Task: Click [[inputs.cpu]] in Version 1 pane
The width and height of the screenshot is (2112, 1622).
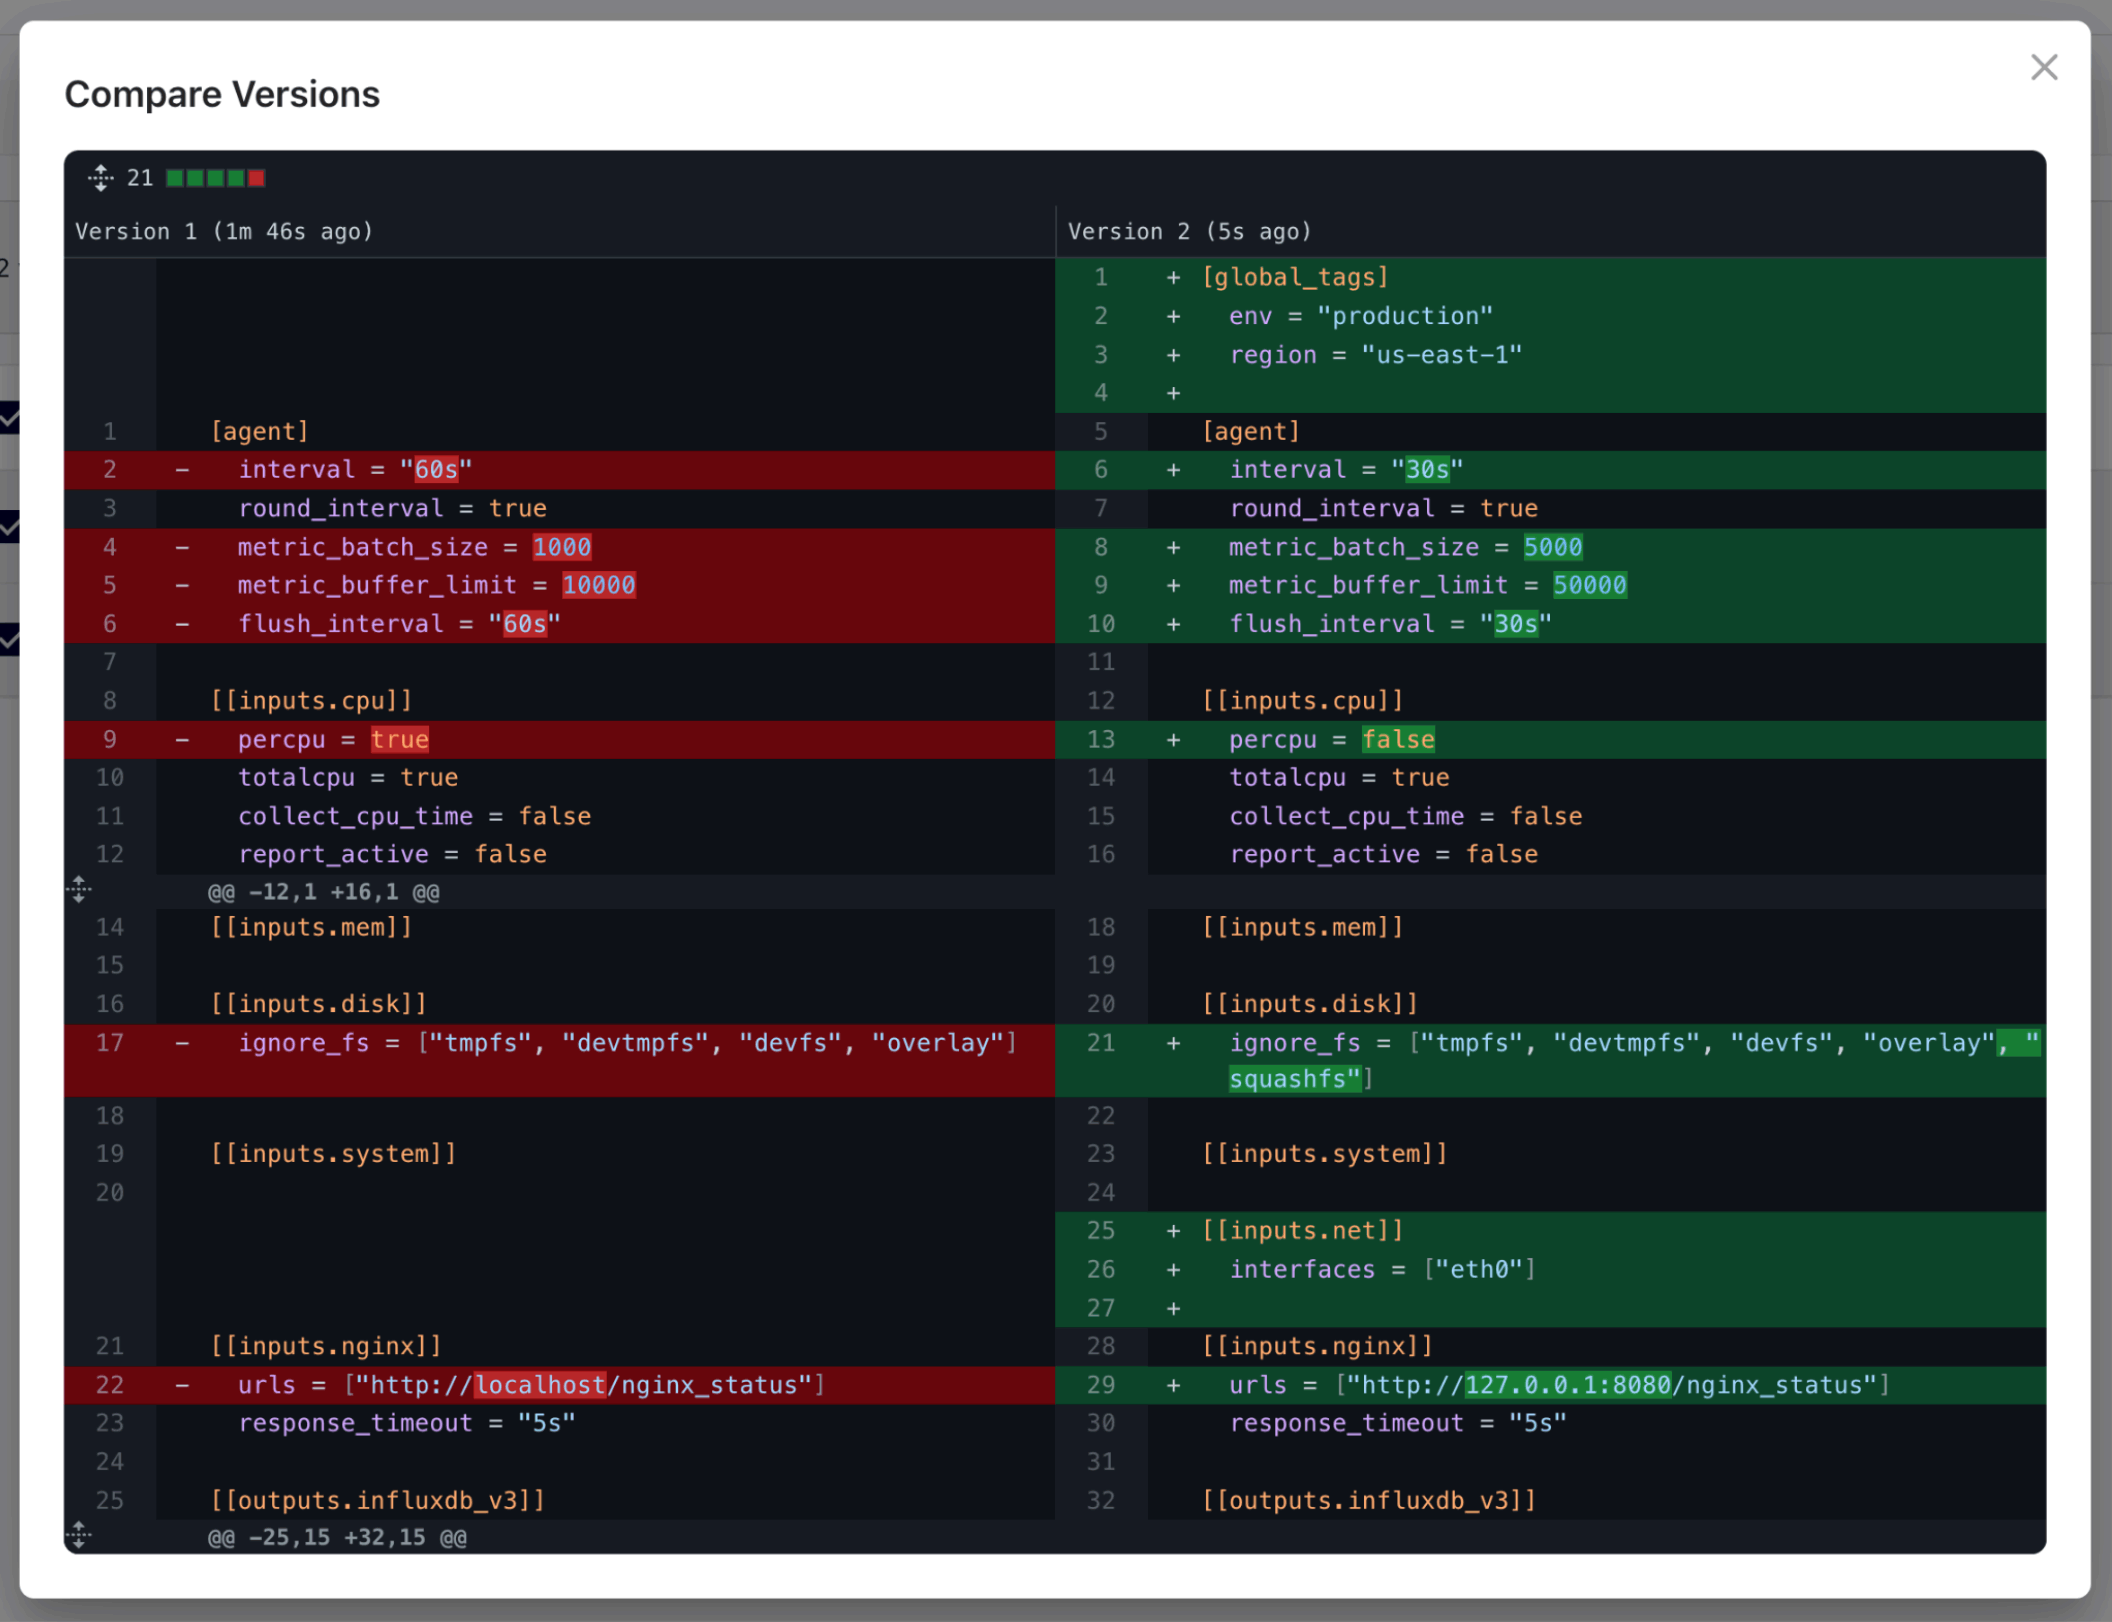Action: coord(311,701)
